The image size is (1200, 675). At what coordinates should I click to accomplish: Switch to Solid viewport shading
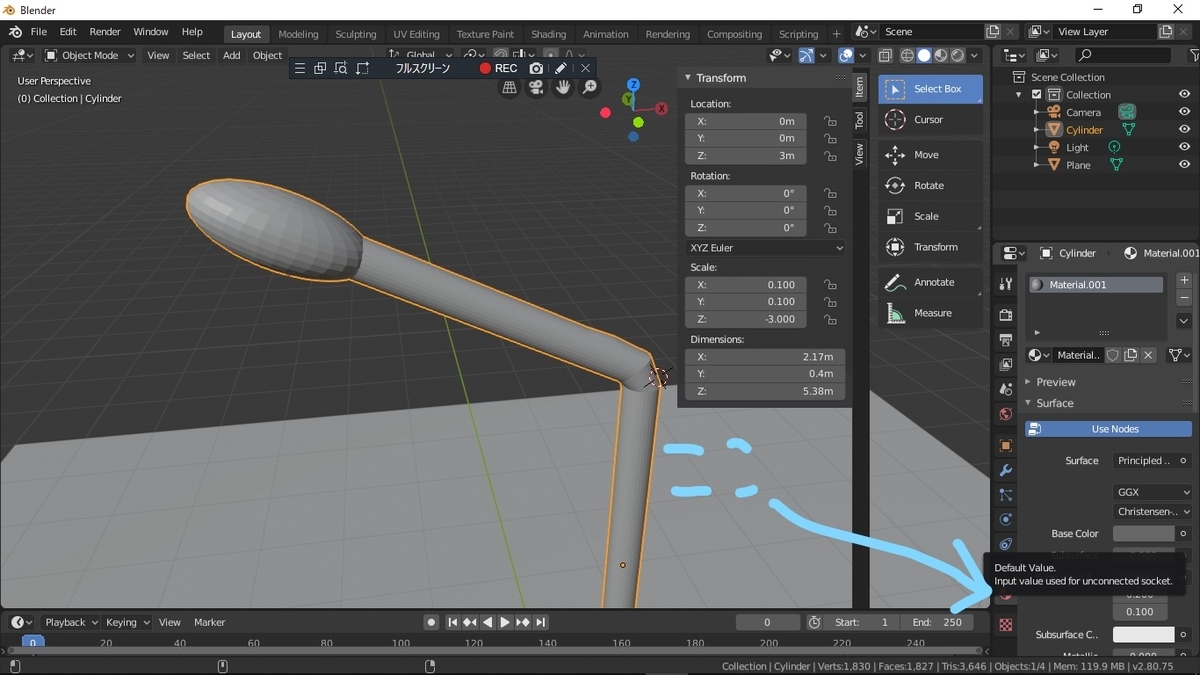point(924,56)
